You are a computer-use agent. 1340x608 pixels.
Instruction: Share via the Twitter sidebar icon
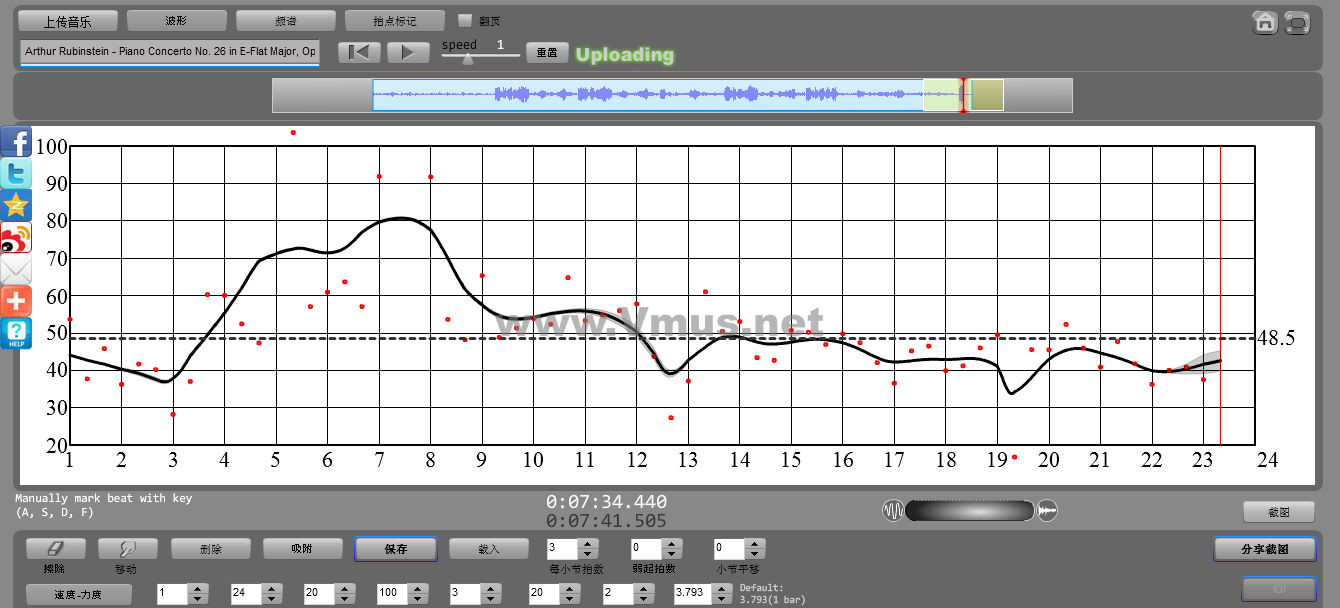[16, 174]
